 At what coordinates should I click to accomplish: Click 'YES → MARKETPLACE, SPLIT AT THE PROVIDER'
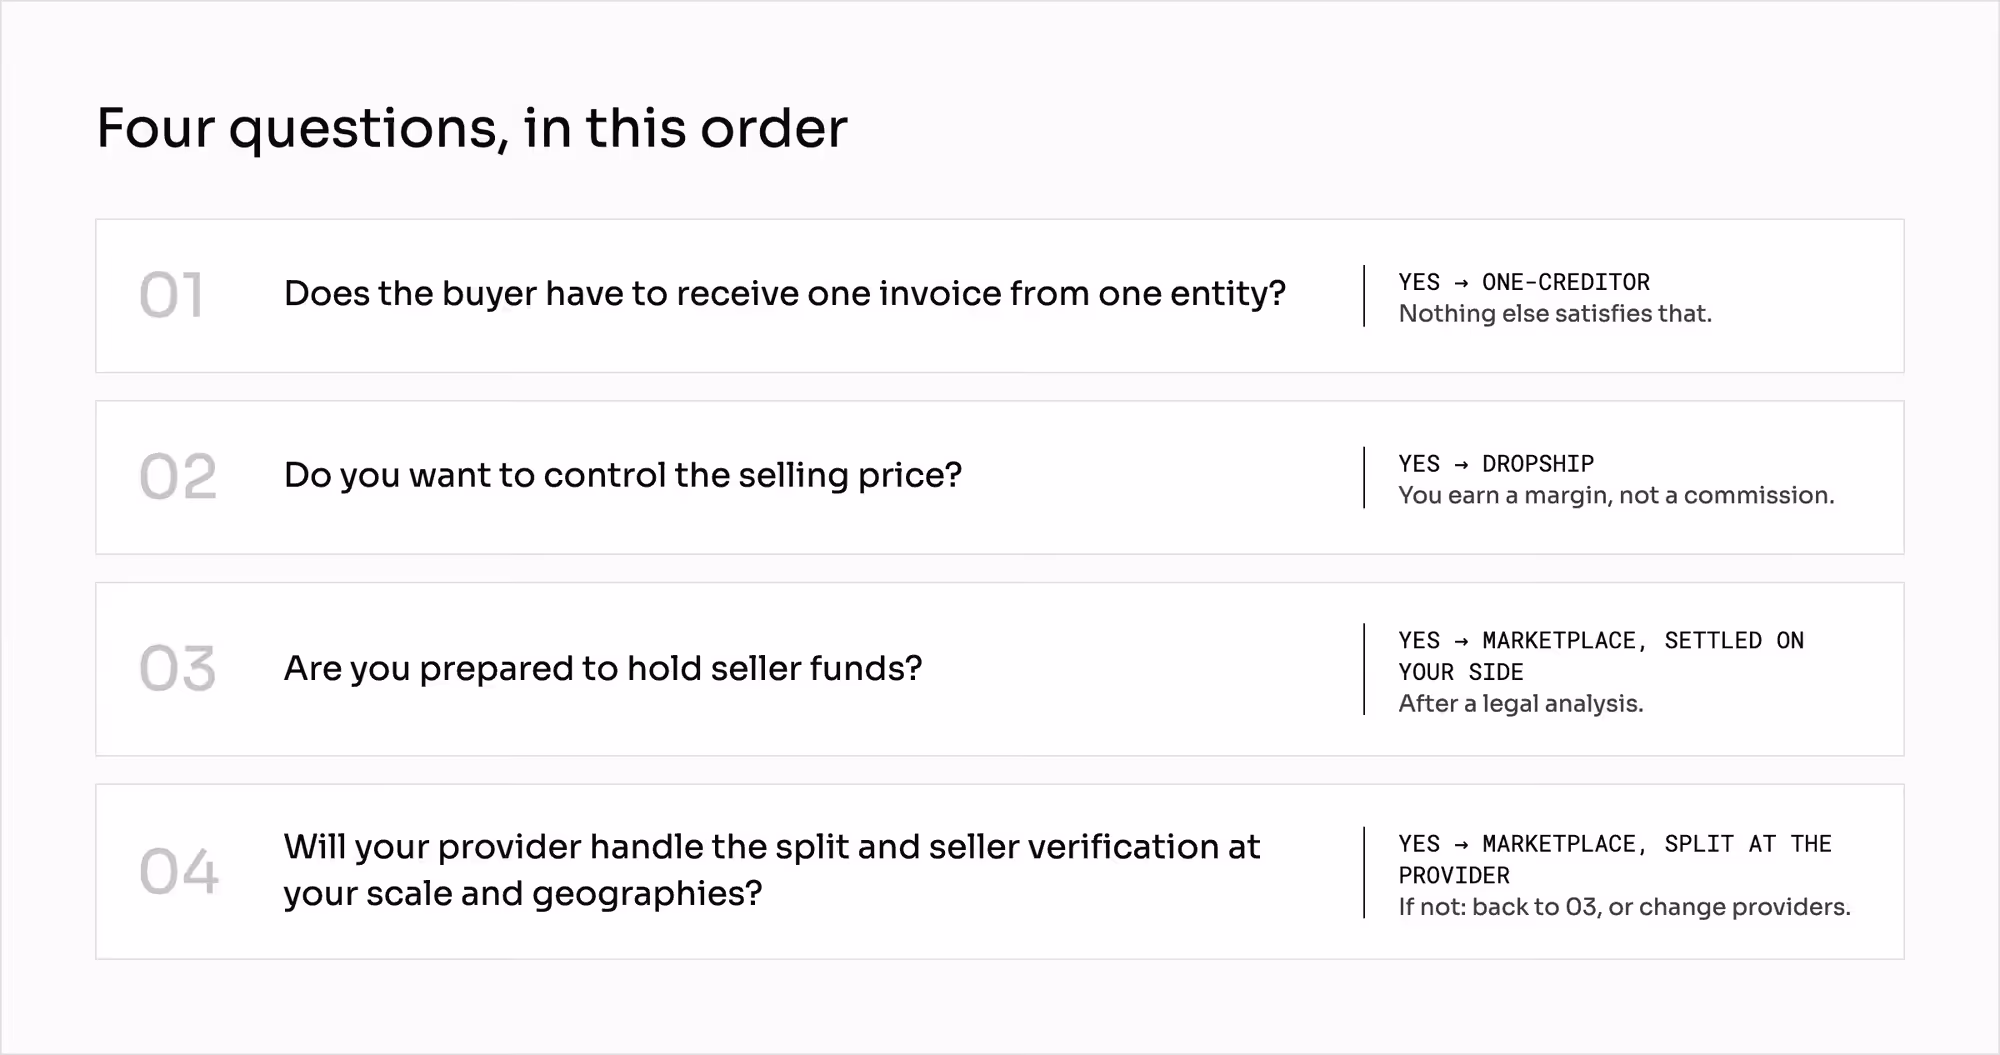pos(1615,860)
